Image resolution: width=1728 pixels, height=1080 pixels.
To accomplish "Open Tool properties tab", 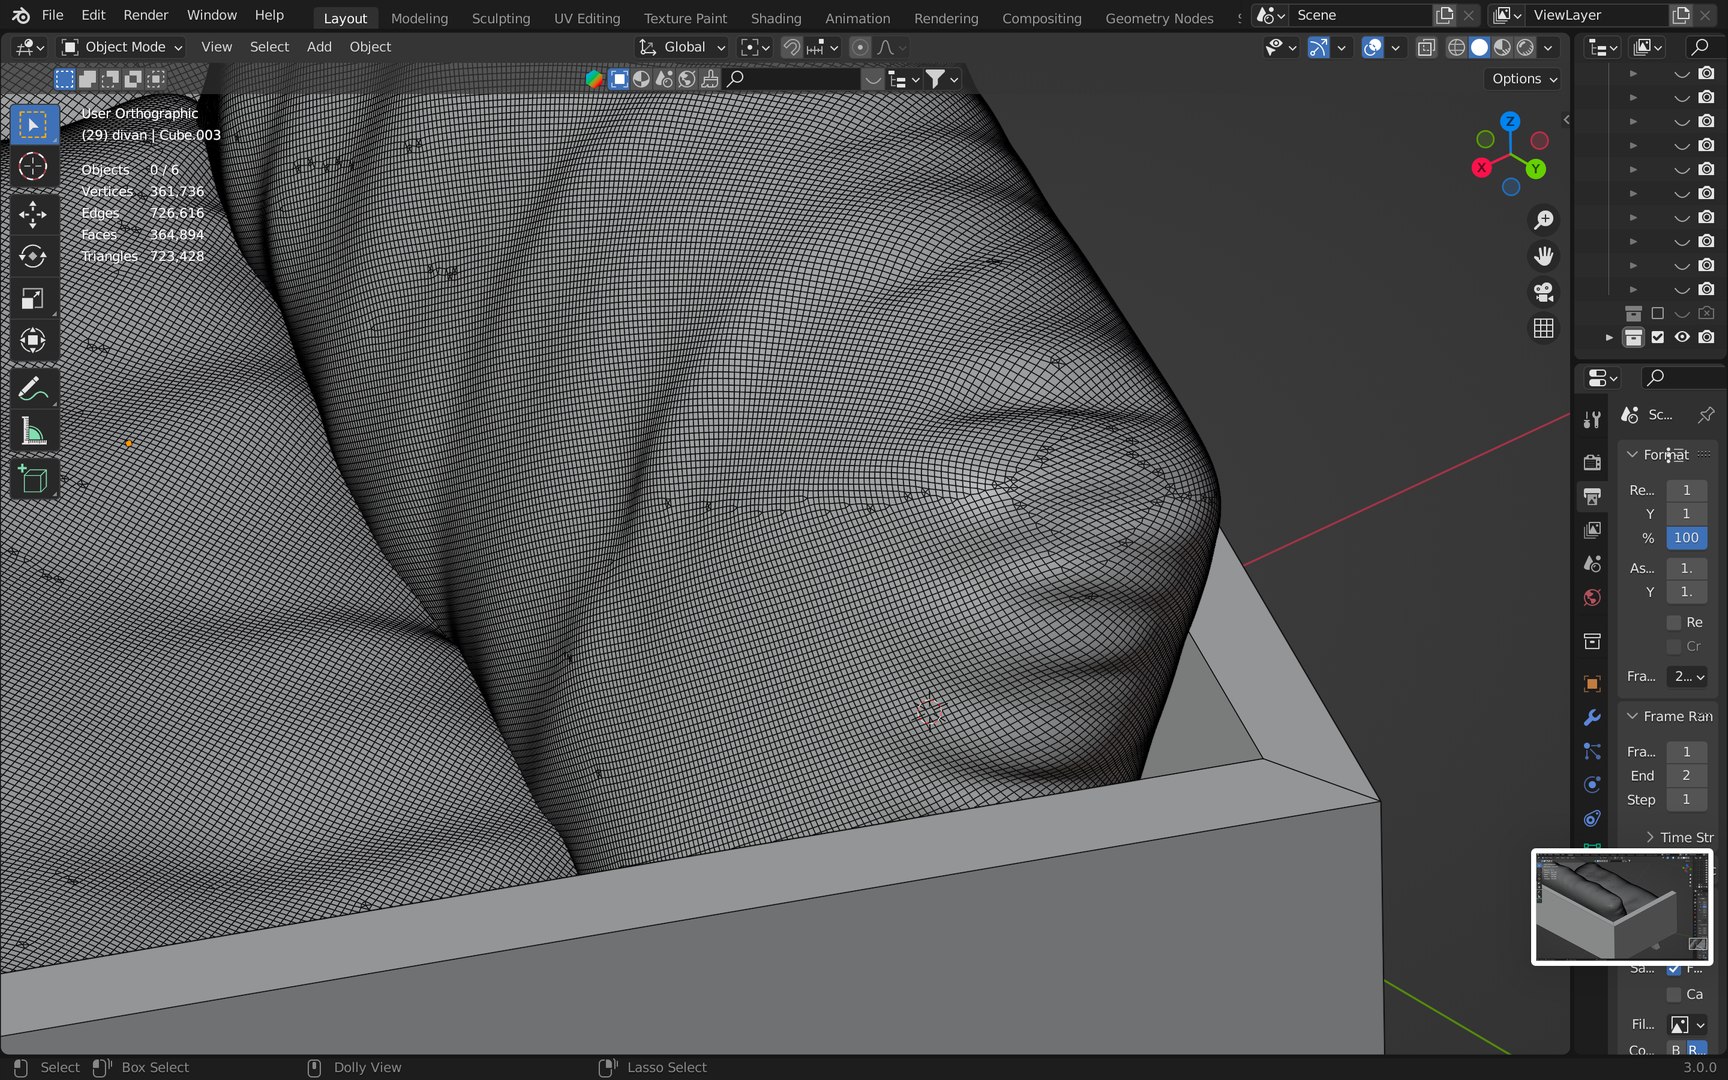I will (x=1592, y=420).
